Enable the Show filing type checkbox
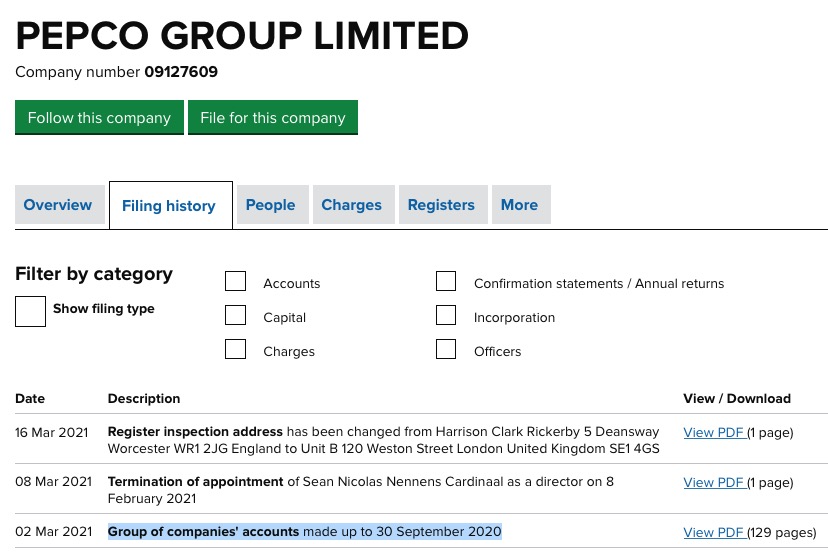828x552 pixels. point(31,311)
